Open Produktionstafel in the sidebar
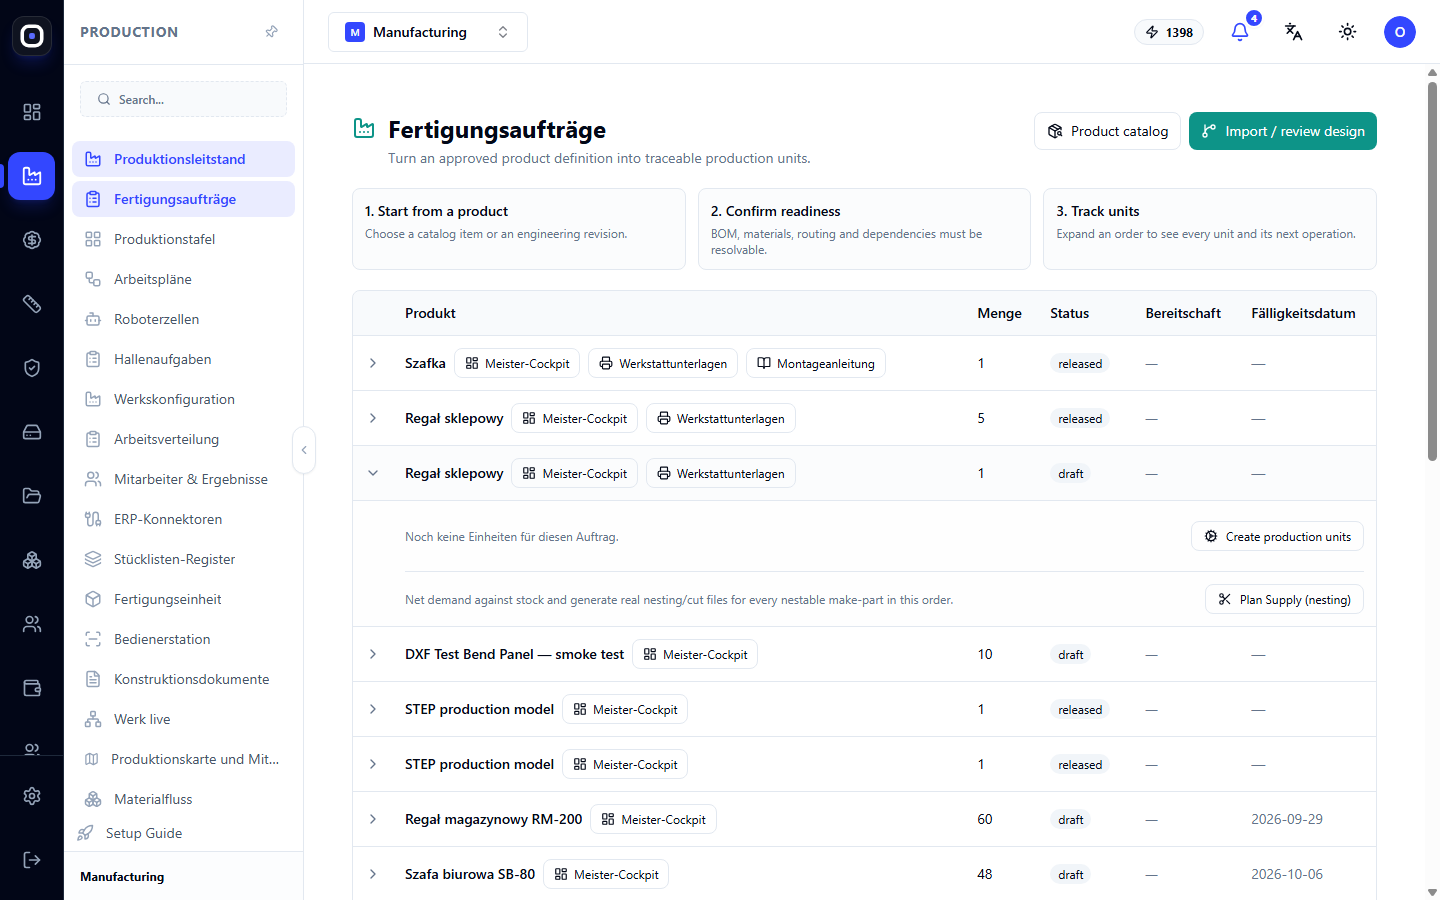The image size is (1440, 900). click(183, 239)
